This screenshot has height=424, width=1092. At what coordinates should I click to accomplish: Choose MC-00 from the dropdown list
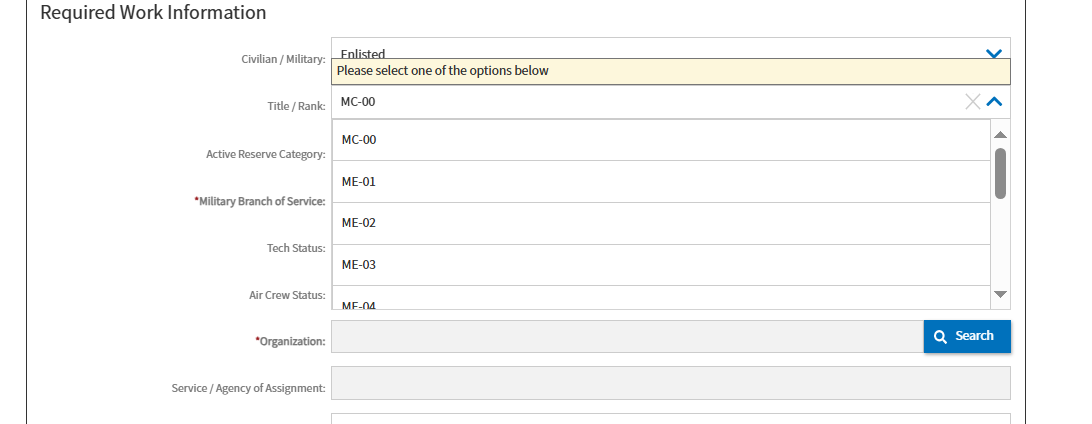point(660,140)
